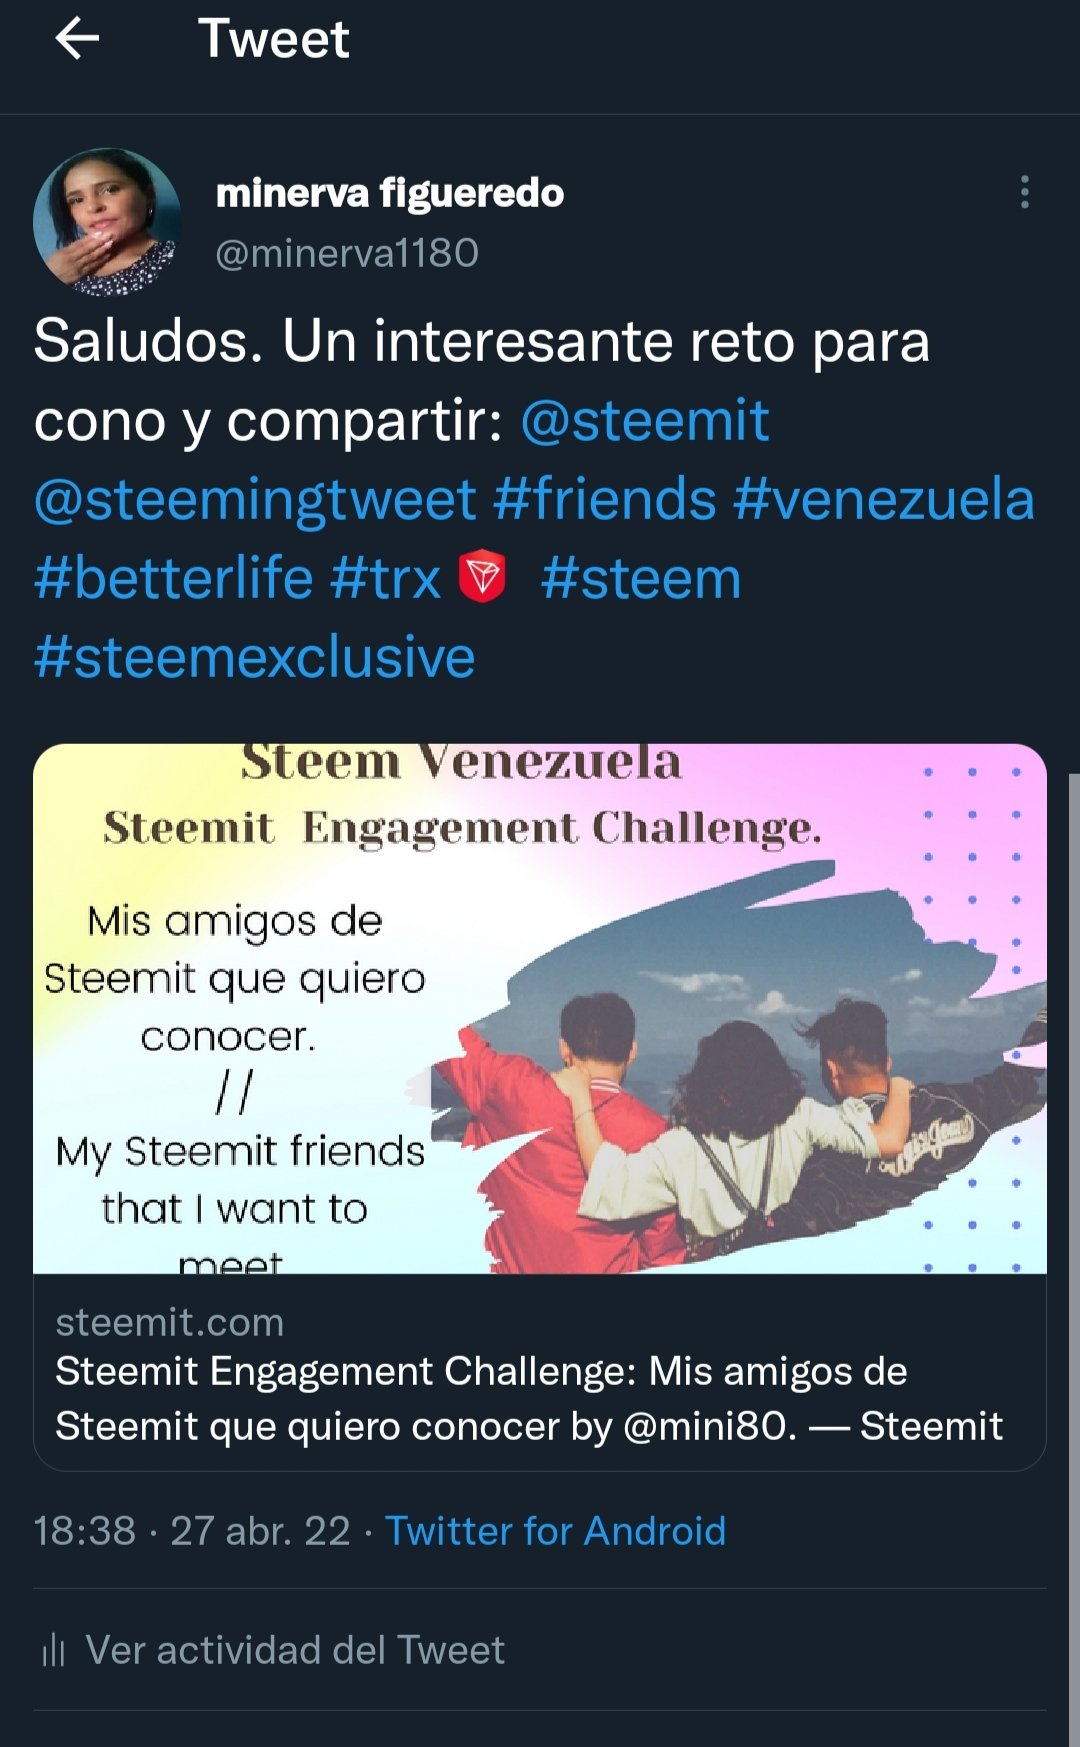The image size is (1080, 1747).
Task: Open the #steem hashtag
Action: [641, 578]
